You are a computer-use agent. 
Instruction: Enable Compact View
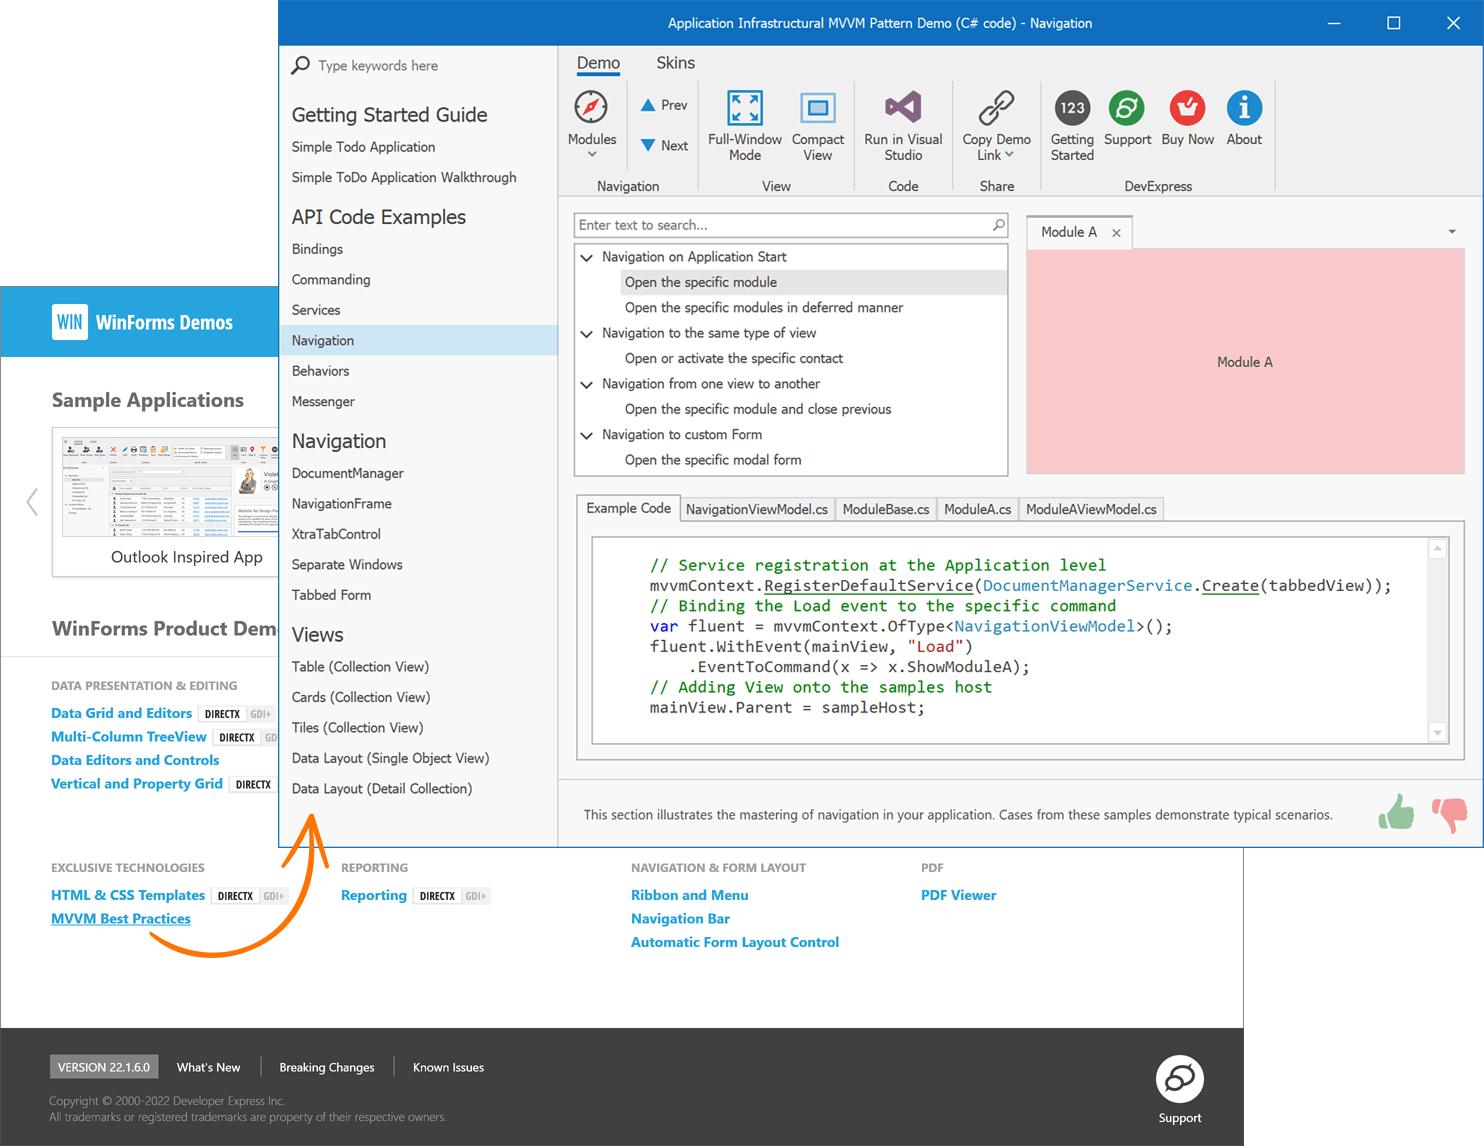click(x=817, y=107)
